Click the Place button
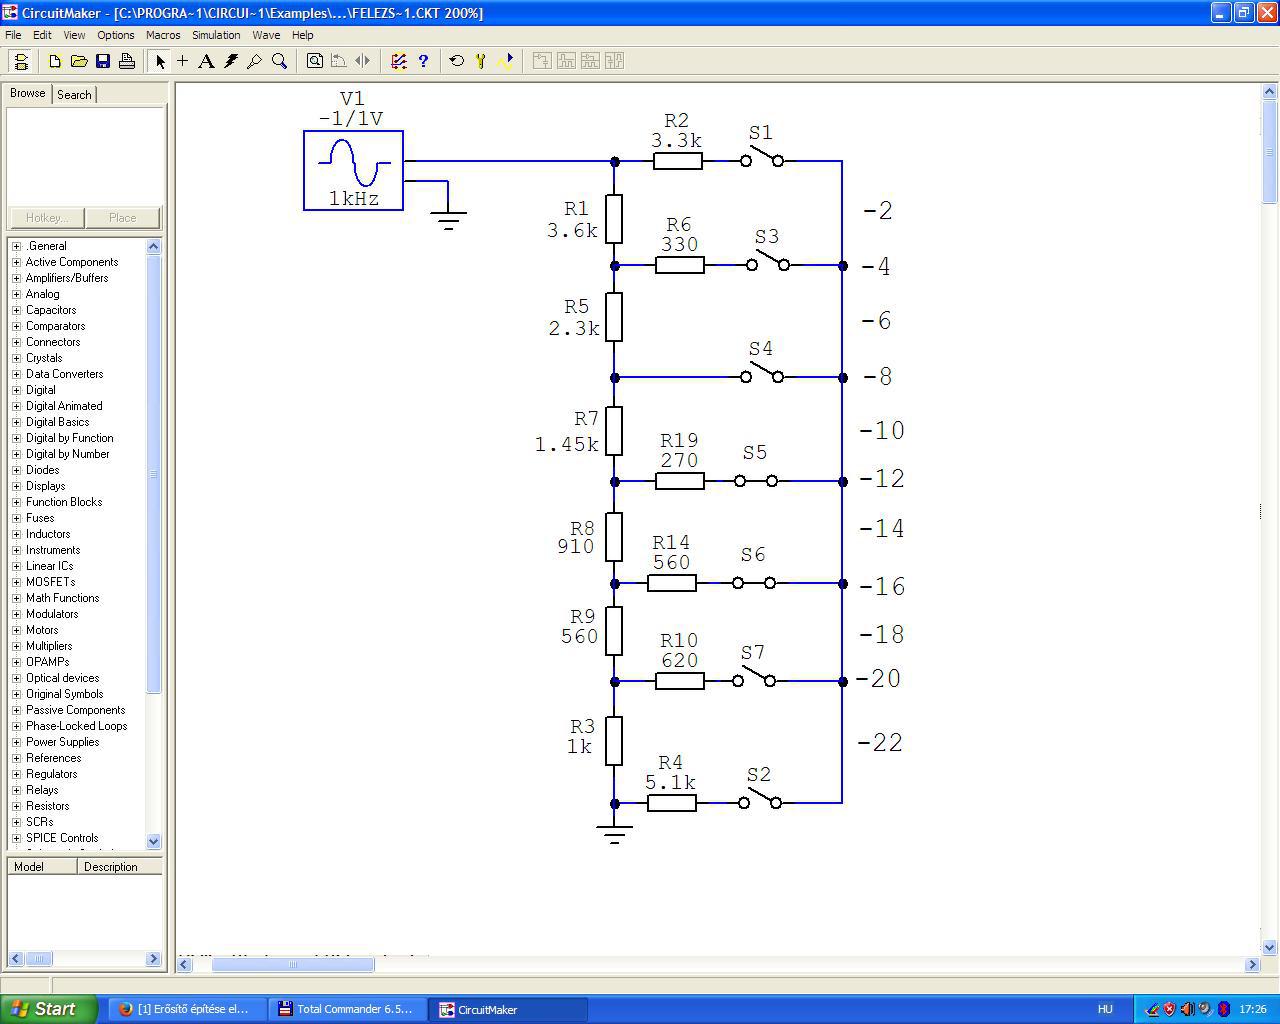Image resolution: width=1280 pixels, height=1024 pixels. [x=122, y=218]
